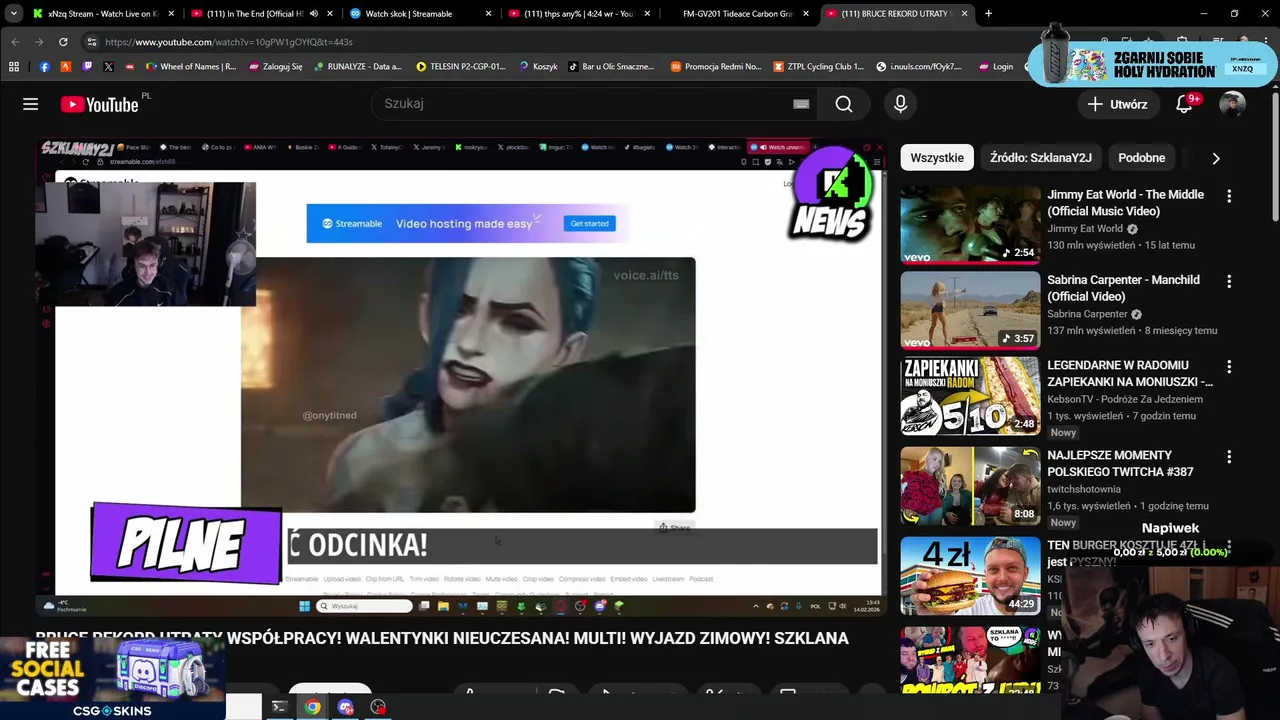This screenshot has width=1280, height=720.
Task: Open Legendarne w Radomiu video title
Action: point(1130,373)
